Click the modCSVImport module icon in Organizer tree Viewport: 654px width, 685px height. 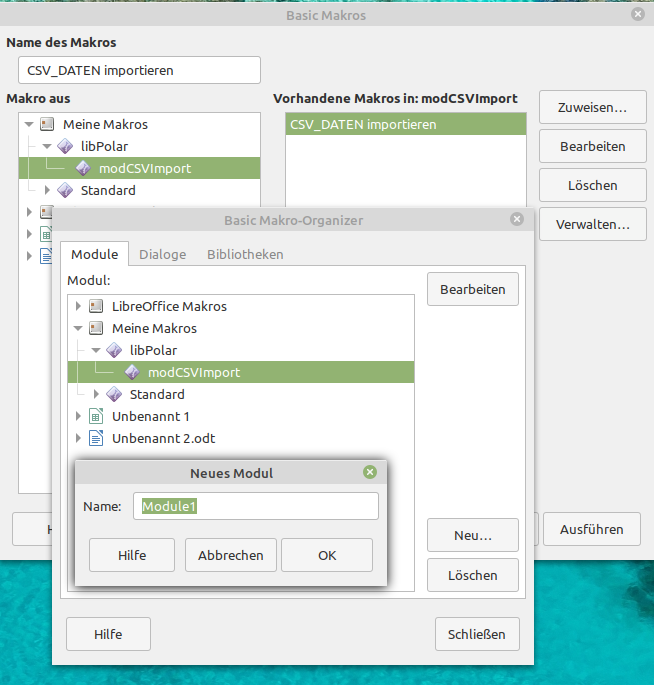pyautogui.click(x=132, y=372)
